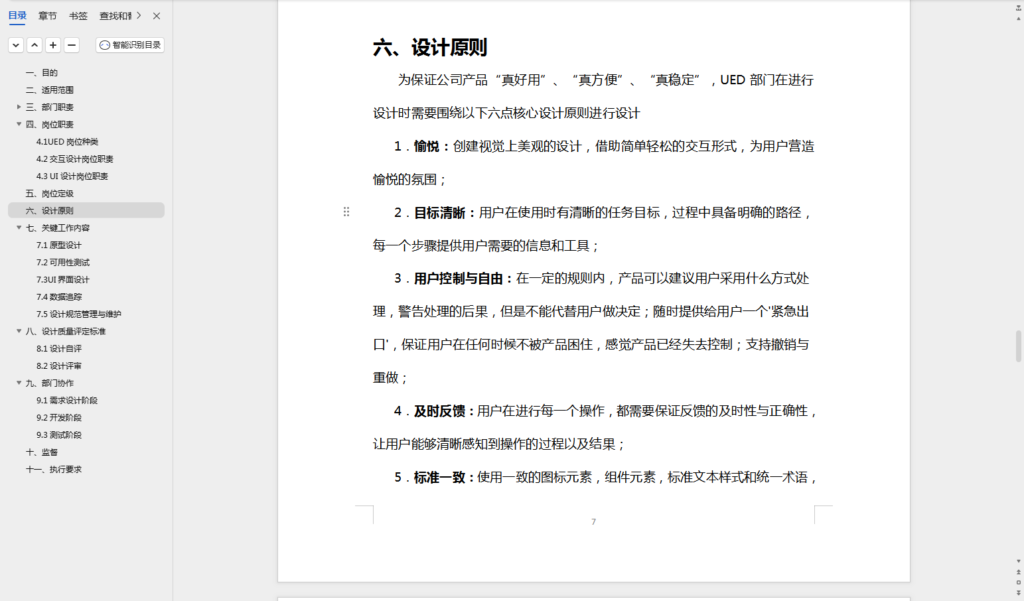The width and height of the screenshot is (1024, 601).
Task: Go to 7.3UI 界面设计 section
Action: 63,280
